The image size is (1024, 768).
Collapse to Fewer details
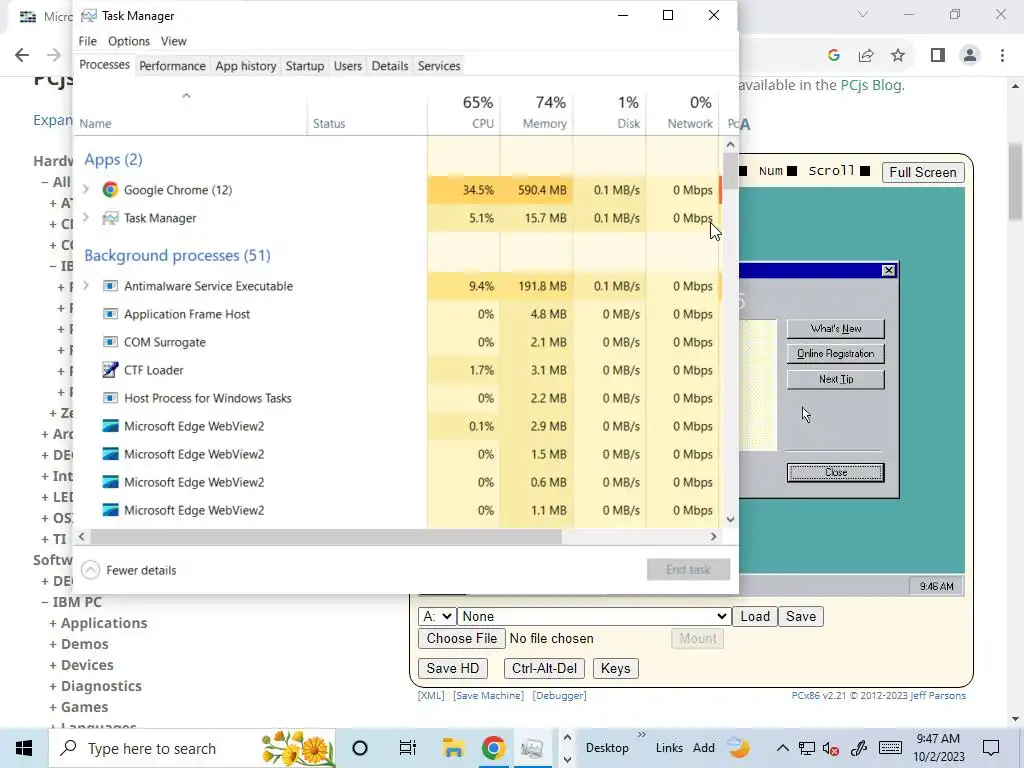click(129, 570)
